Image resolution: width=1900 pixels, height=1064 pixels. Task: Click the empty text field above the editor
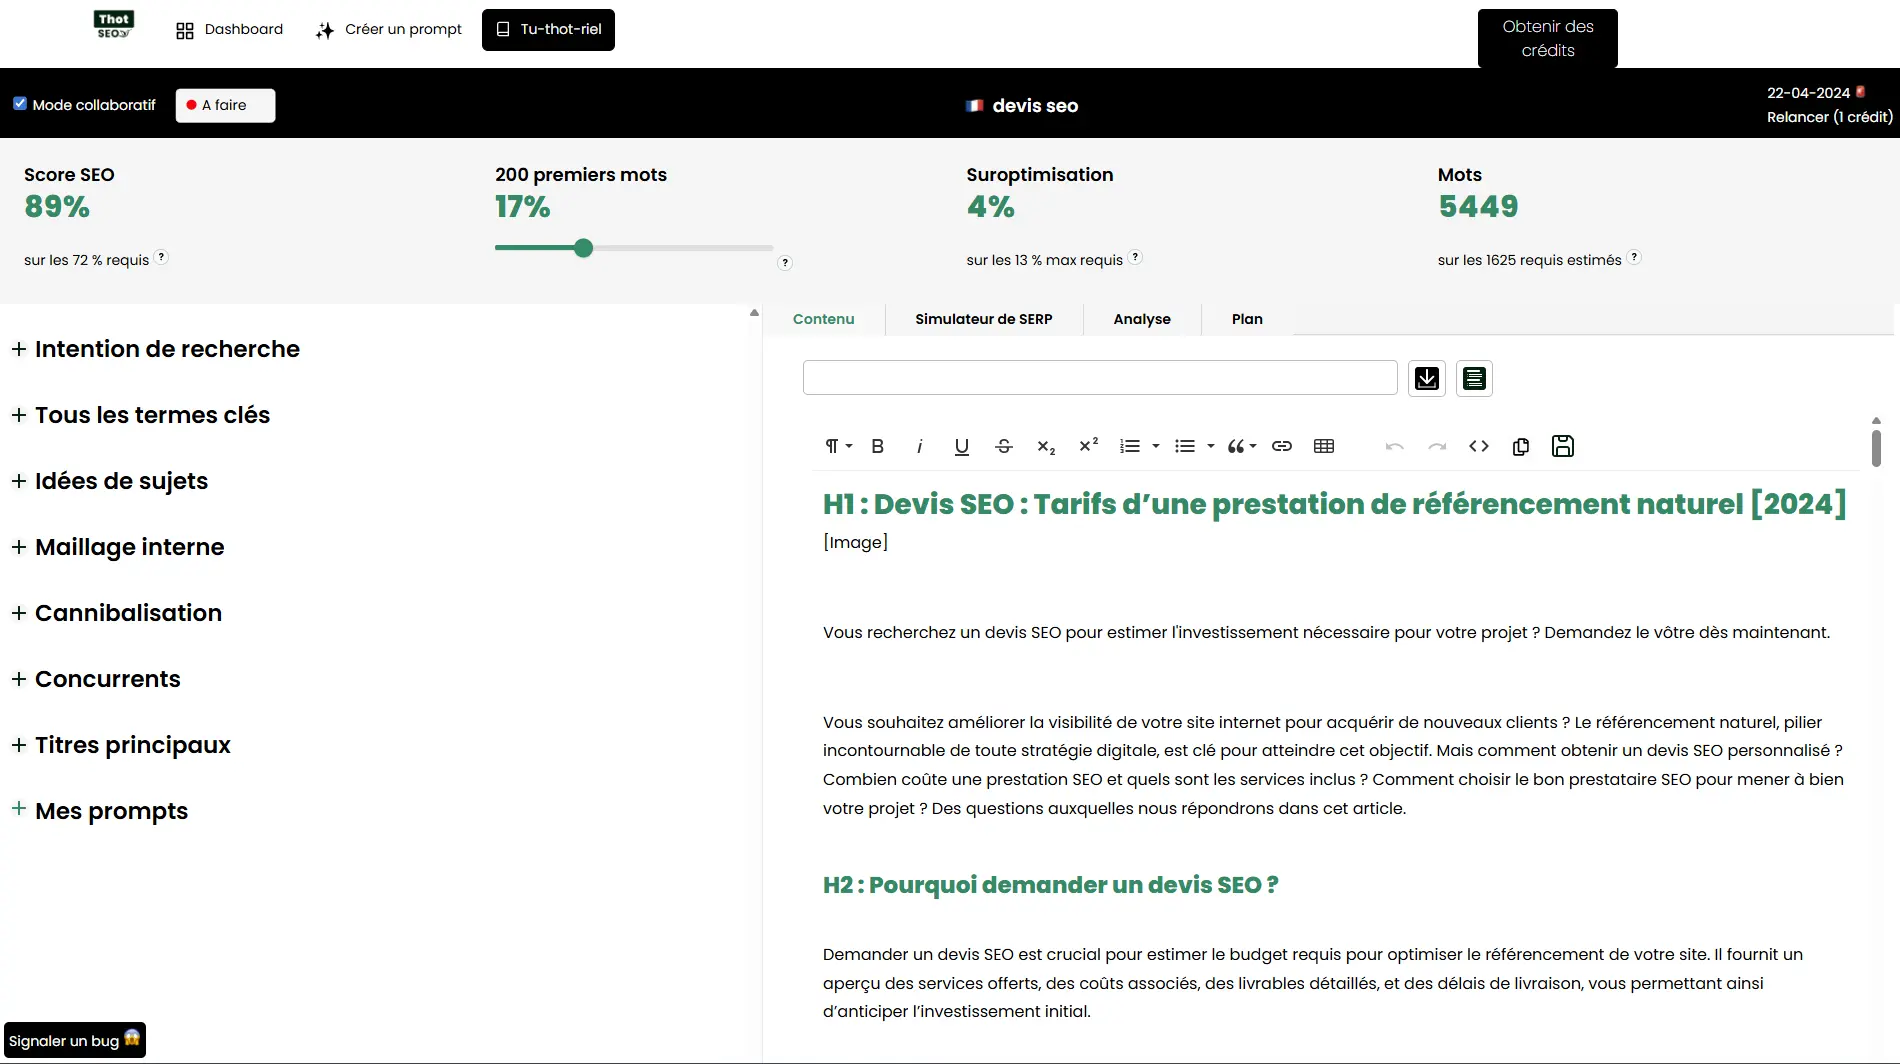pos(1099,378)
